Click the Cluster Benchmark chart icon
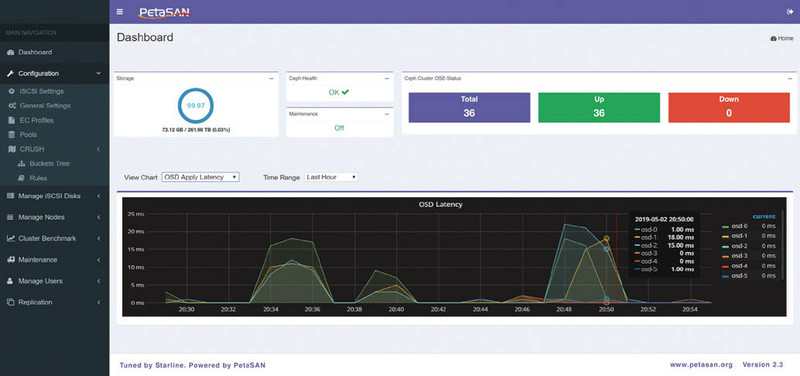 [11, 238]
